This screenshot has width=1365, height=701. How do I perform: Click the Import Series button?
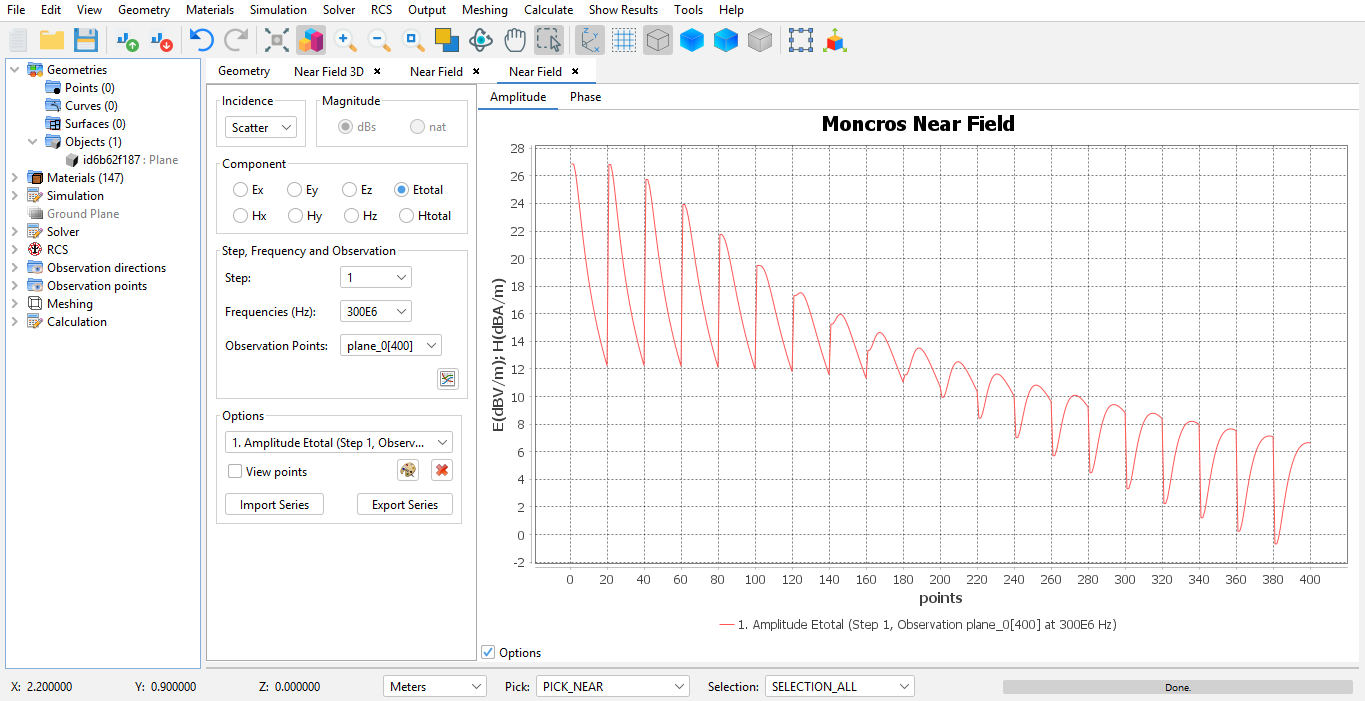[274, 505]
